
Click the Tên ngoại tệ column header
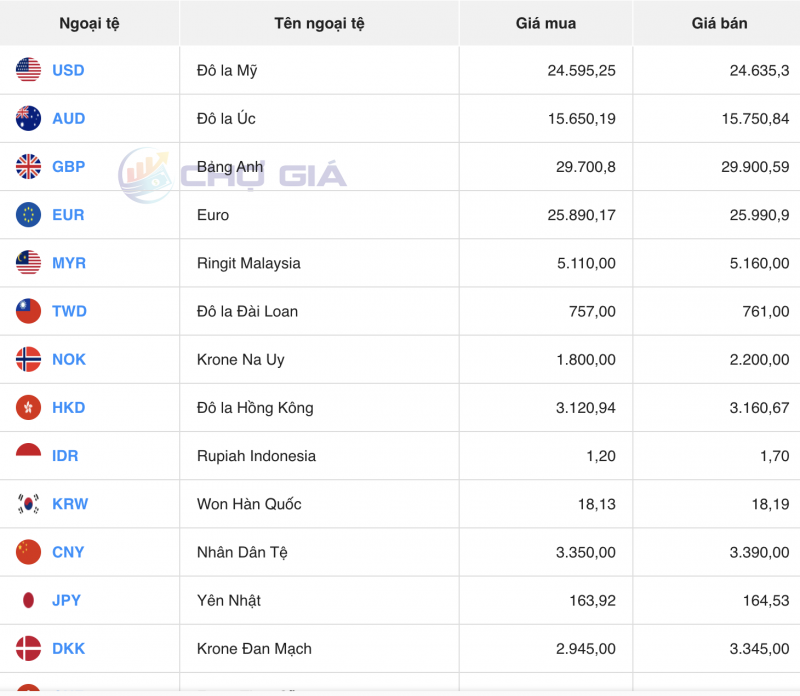click(318, 22)
